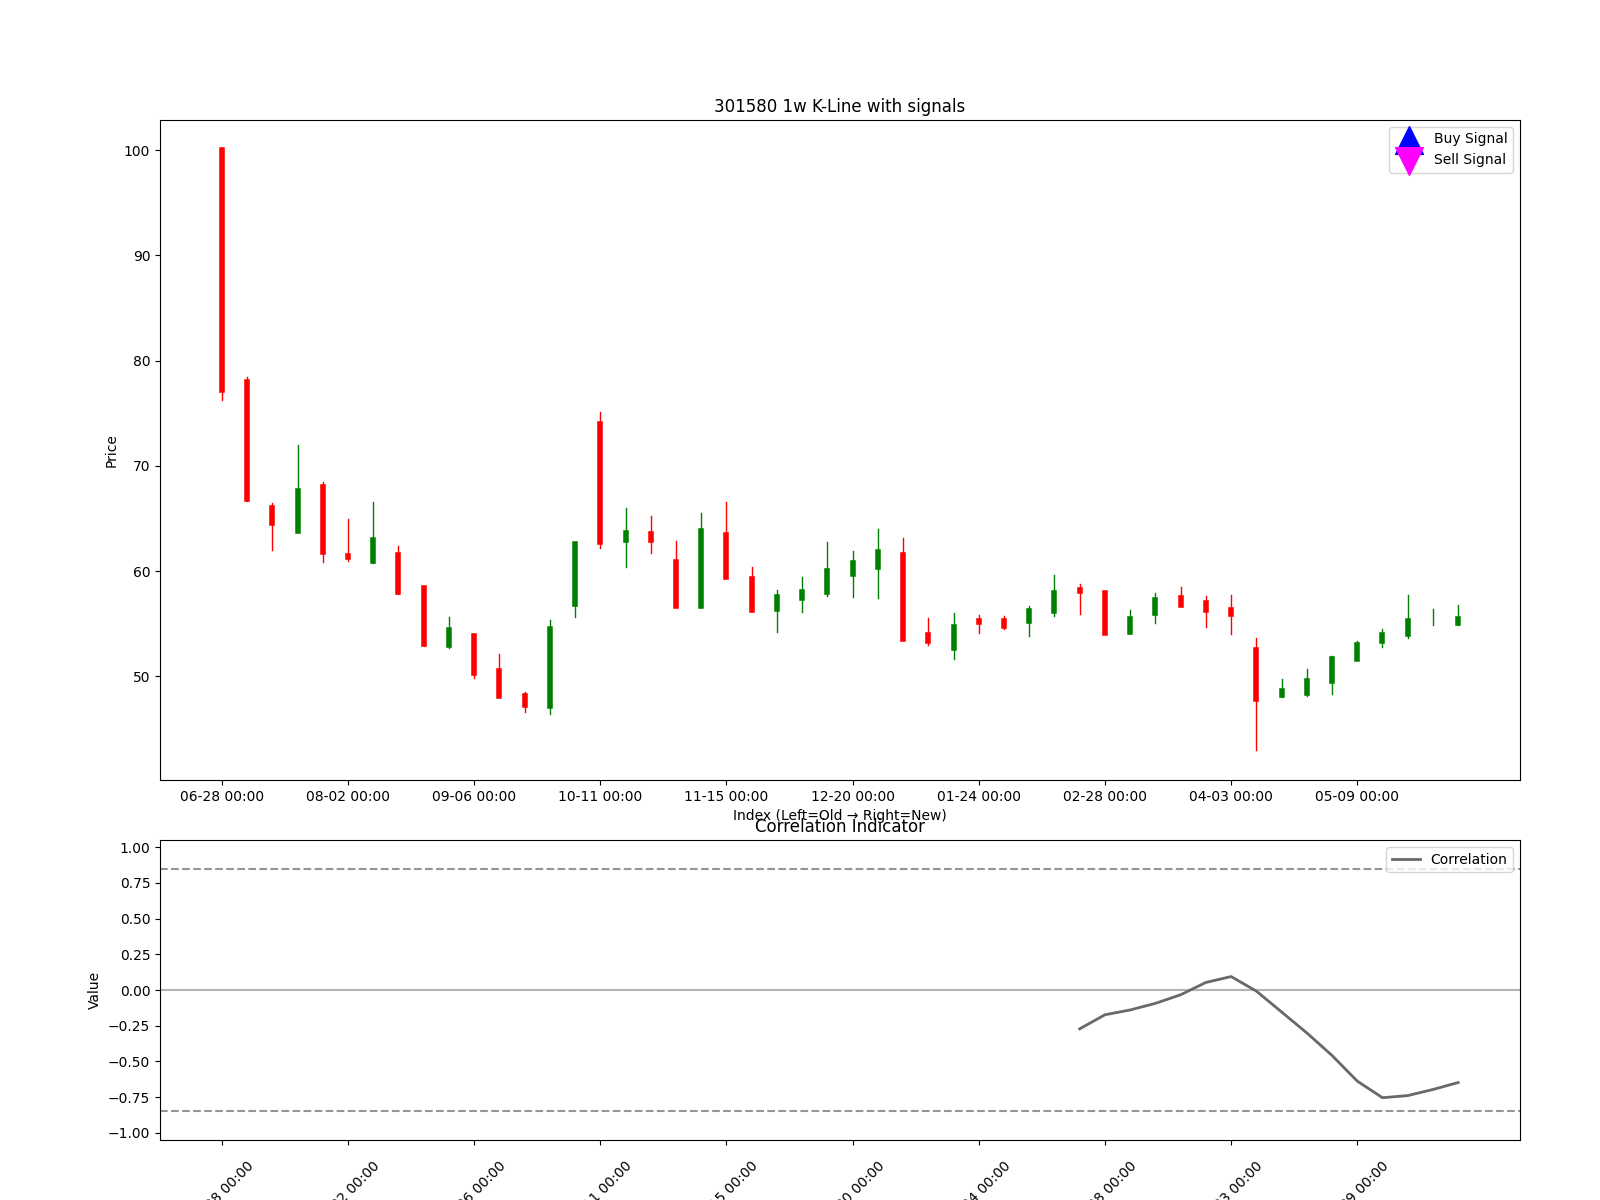Click the 100 price axis tick label
The image size is (1600, 1200).
pos(137,151)
